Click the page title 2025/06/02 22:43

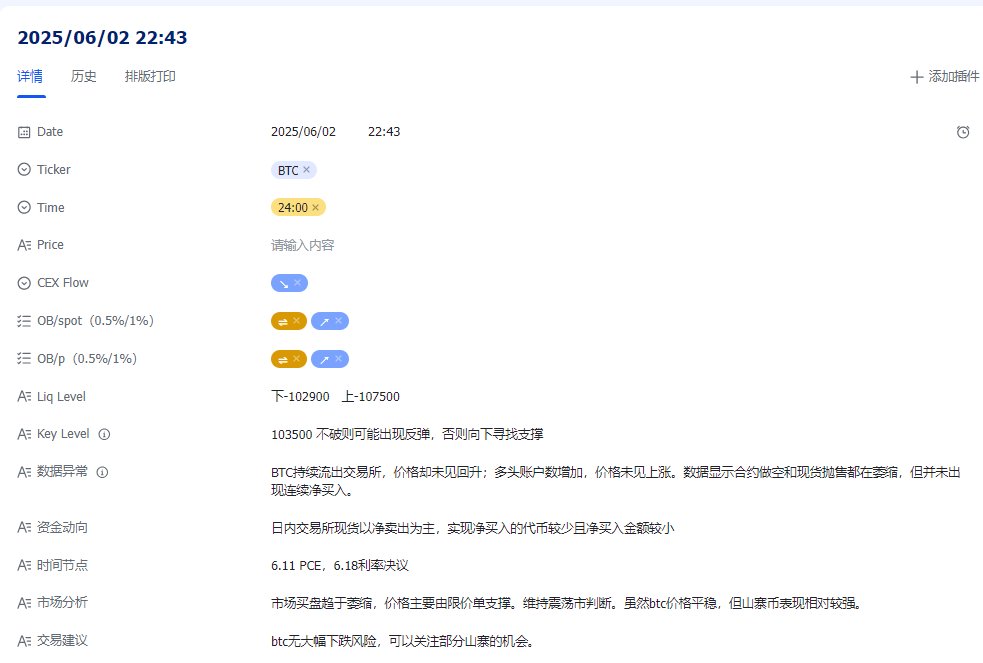pyautogui.click(x=102, y=38)
